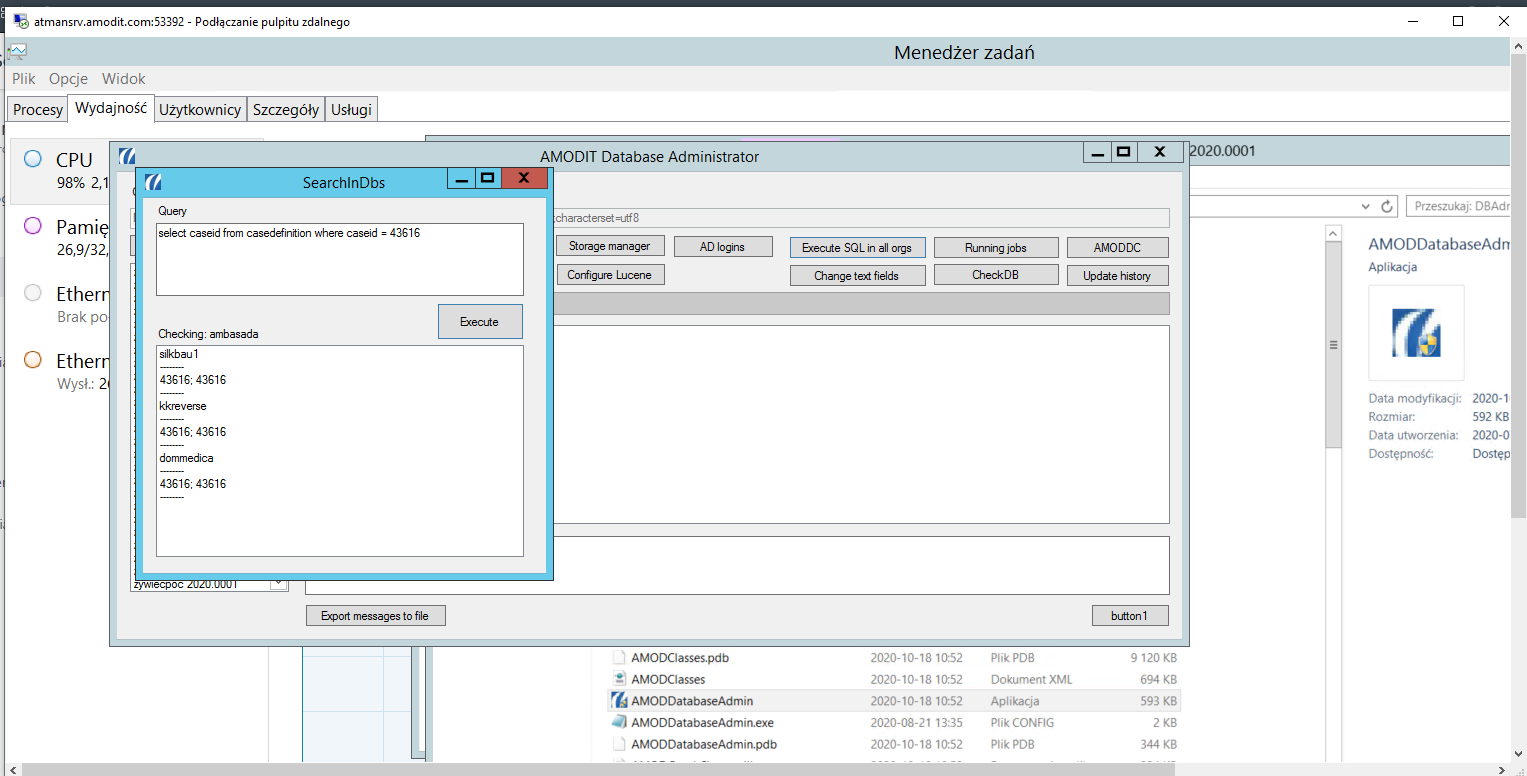Click the Change text fields button
1527x776 pixels.
[x=856, y=275]
